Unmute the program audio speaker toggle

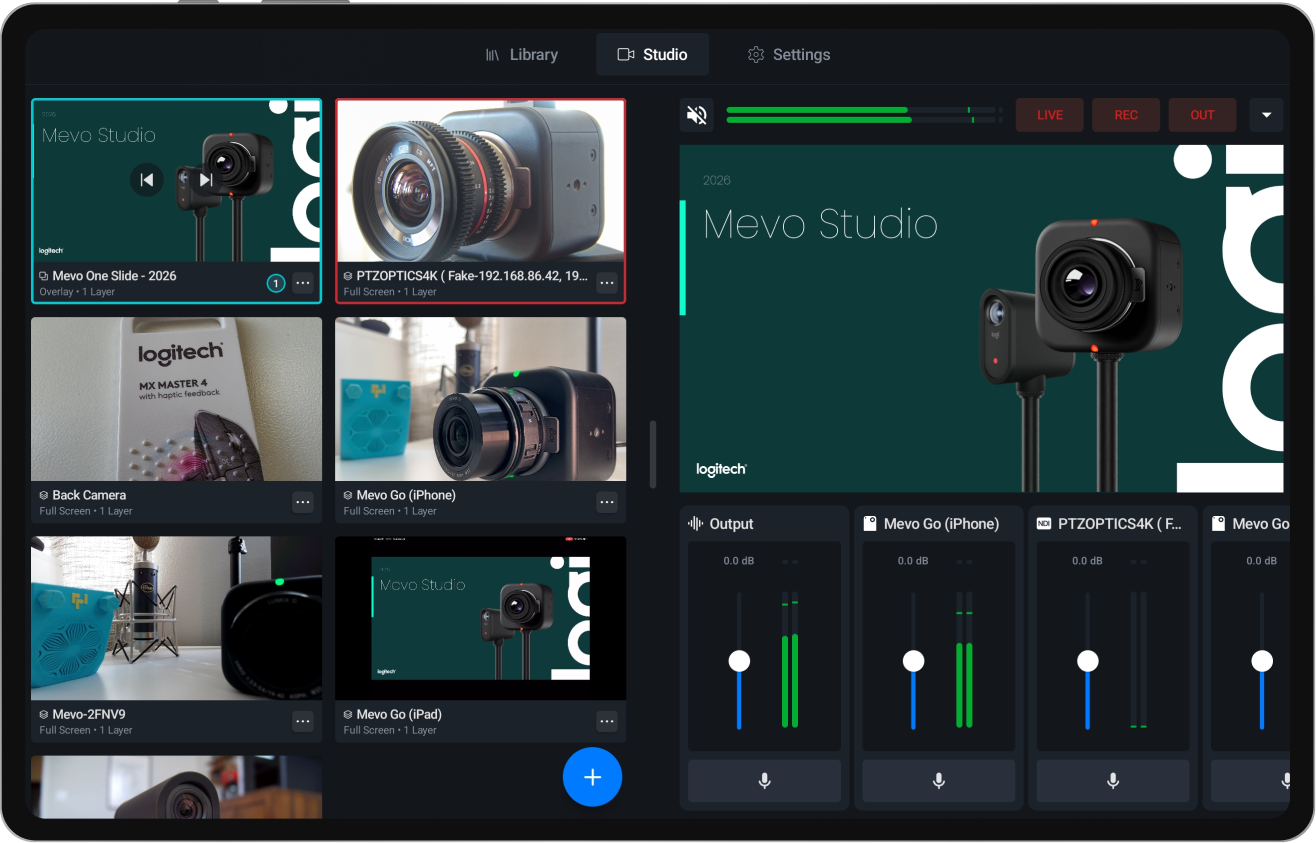[x=697, y=114]
